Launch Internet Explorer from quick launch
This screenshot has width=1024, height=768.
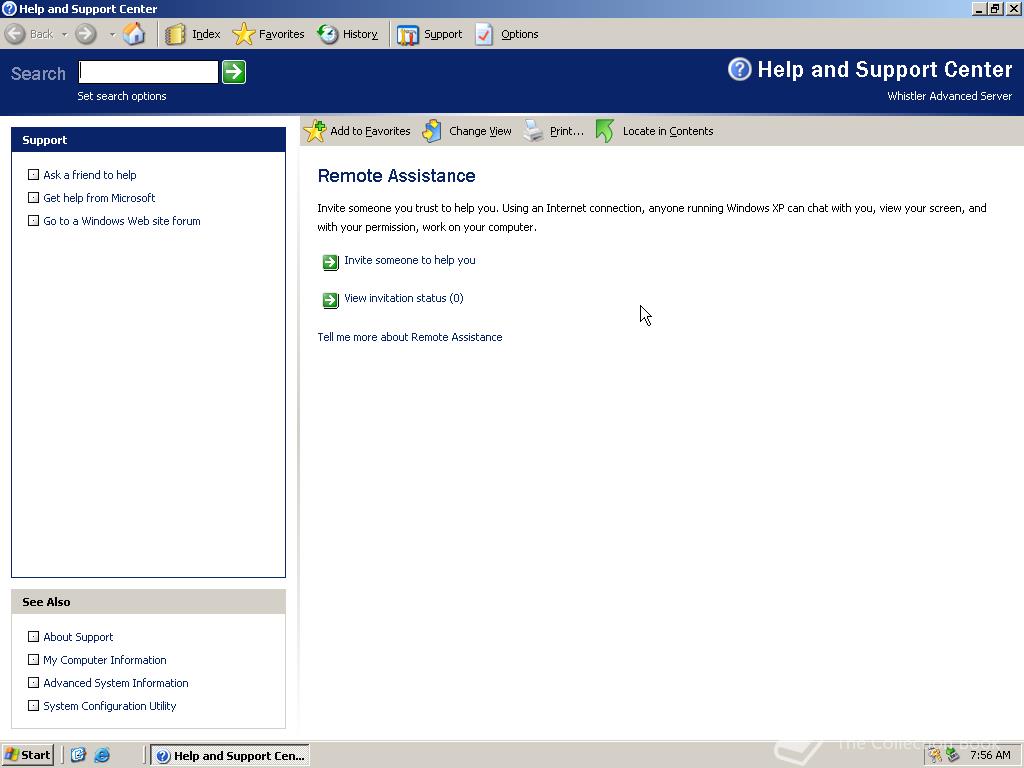pyautogui.click(x=102, y=755)
